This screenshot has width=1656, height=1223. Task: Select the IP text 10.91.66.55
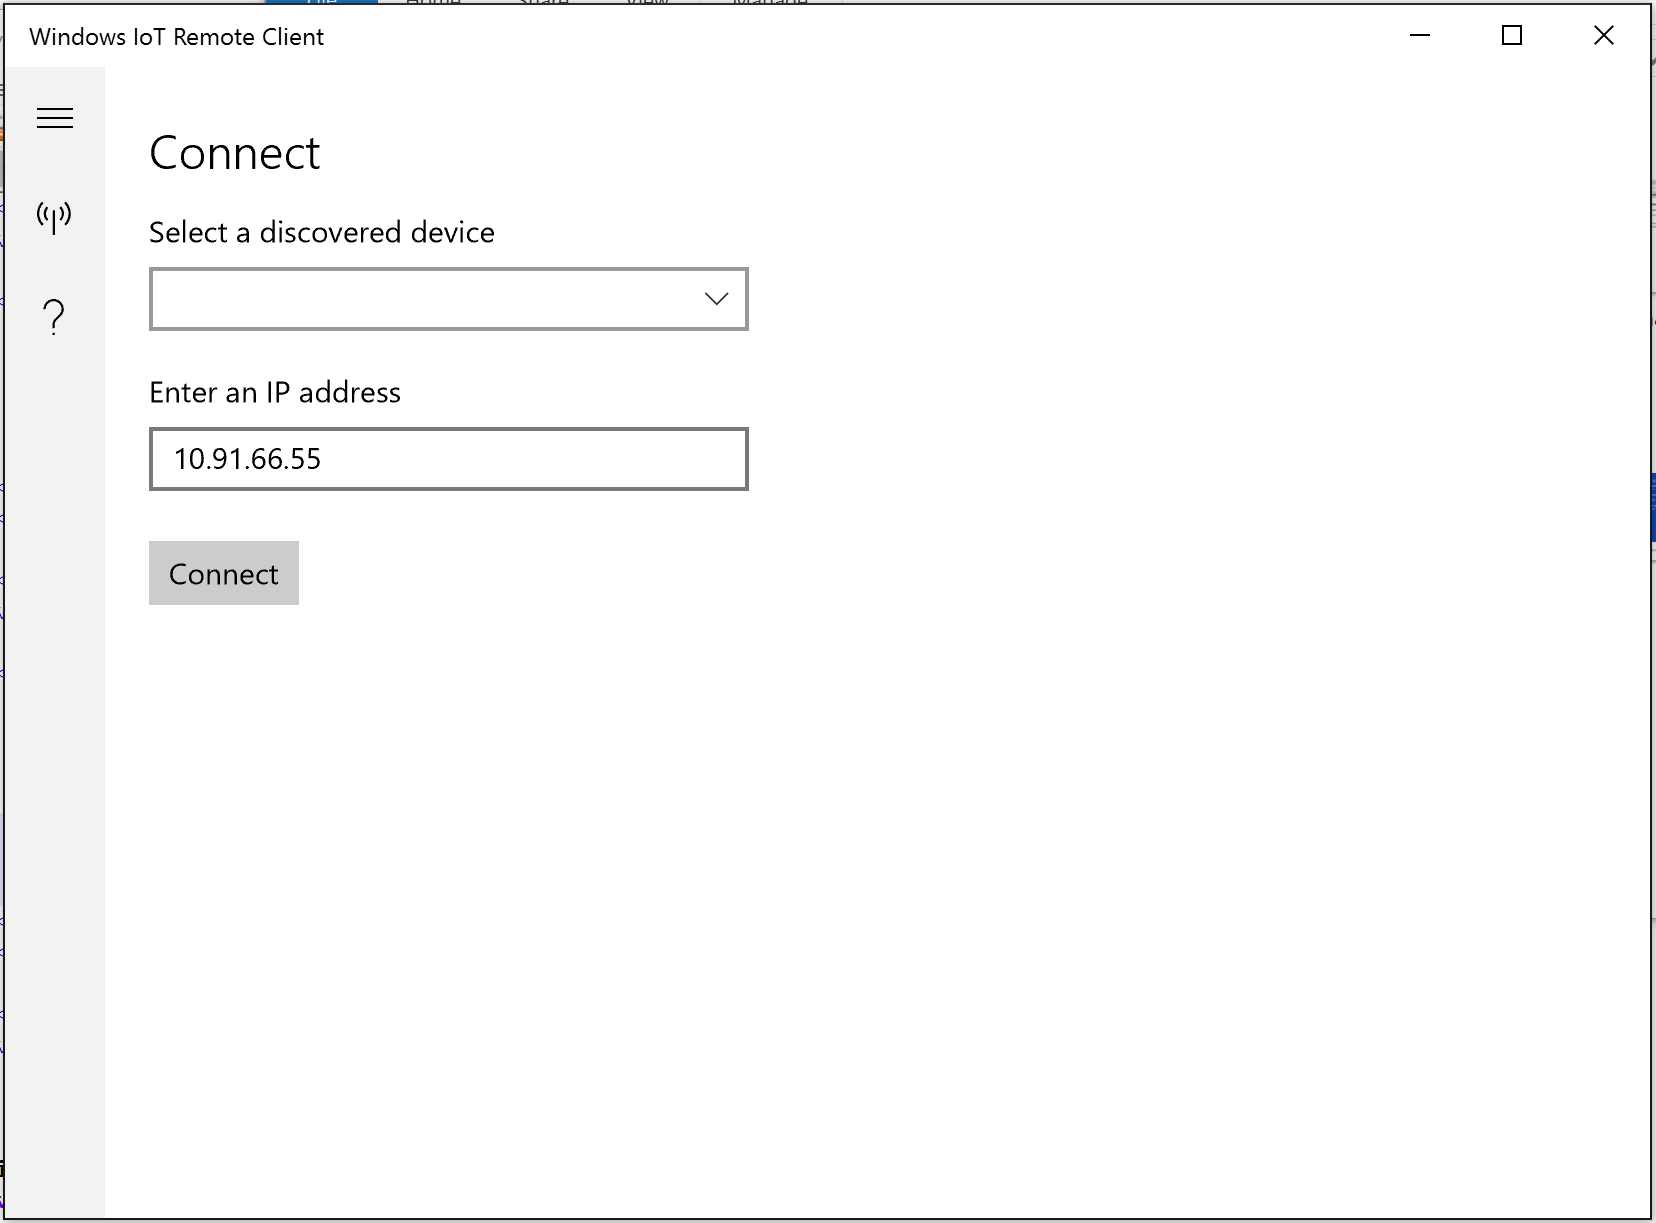(x=246, y=459)
